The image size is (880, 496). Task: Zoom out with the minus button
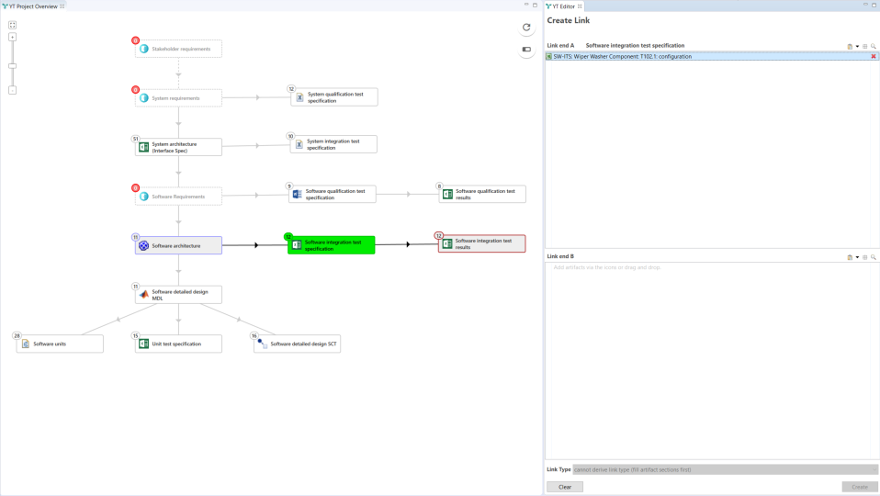coord(12,90)
